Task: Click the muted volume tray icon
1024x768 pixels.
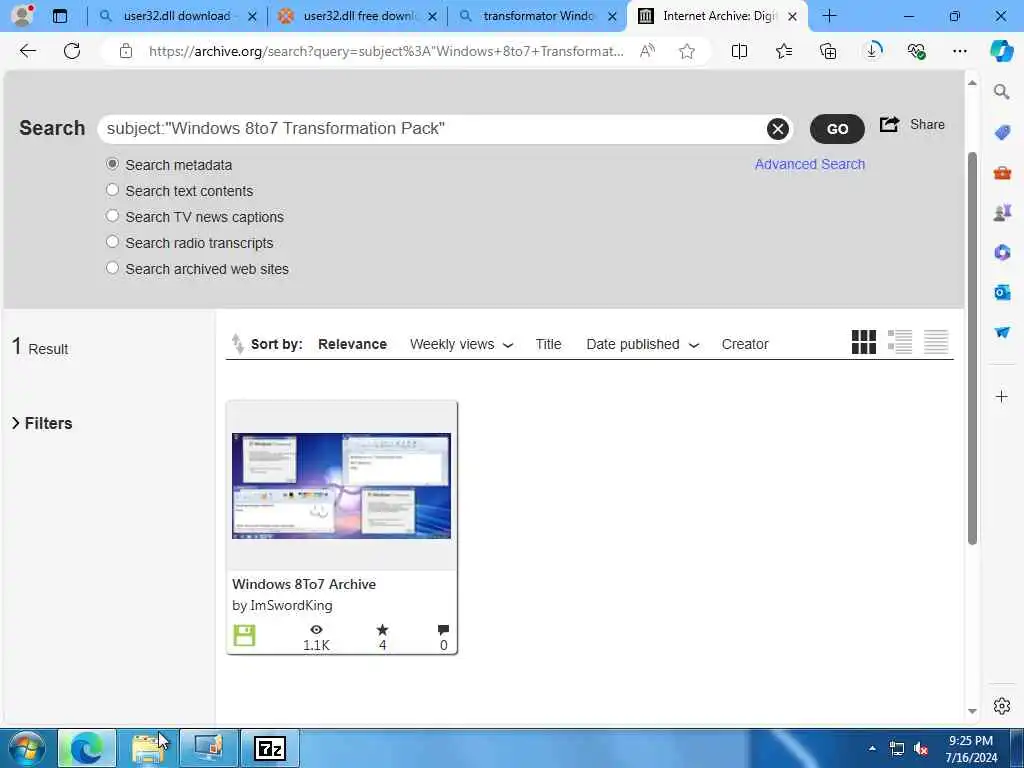Action: point(921,748)
